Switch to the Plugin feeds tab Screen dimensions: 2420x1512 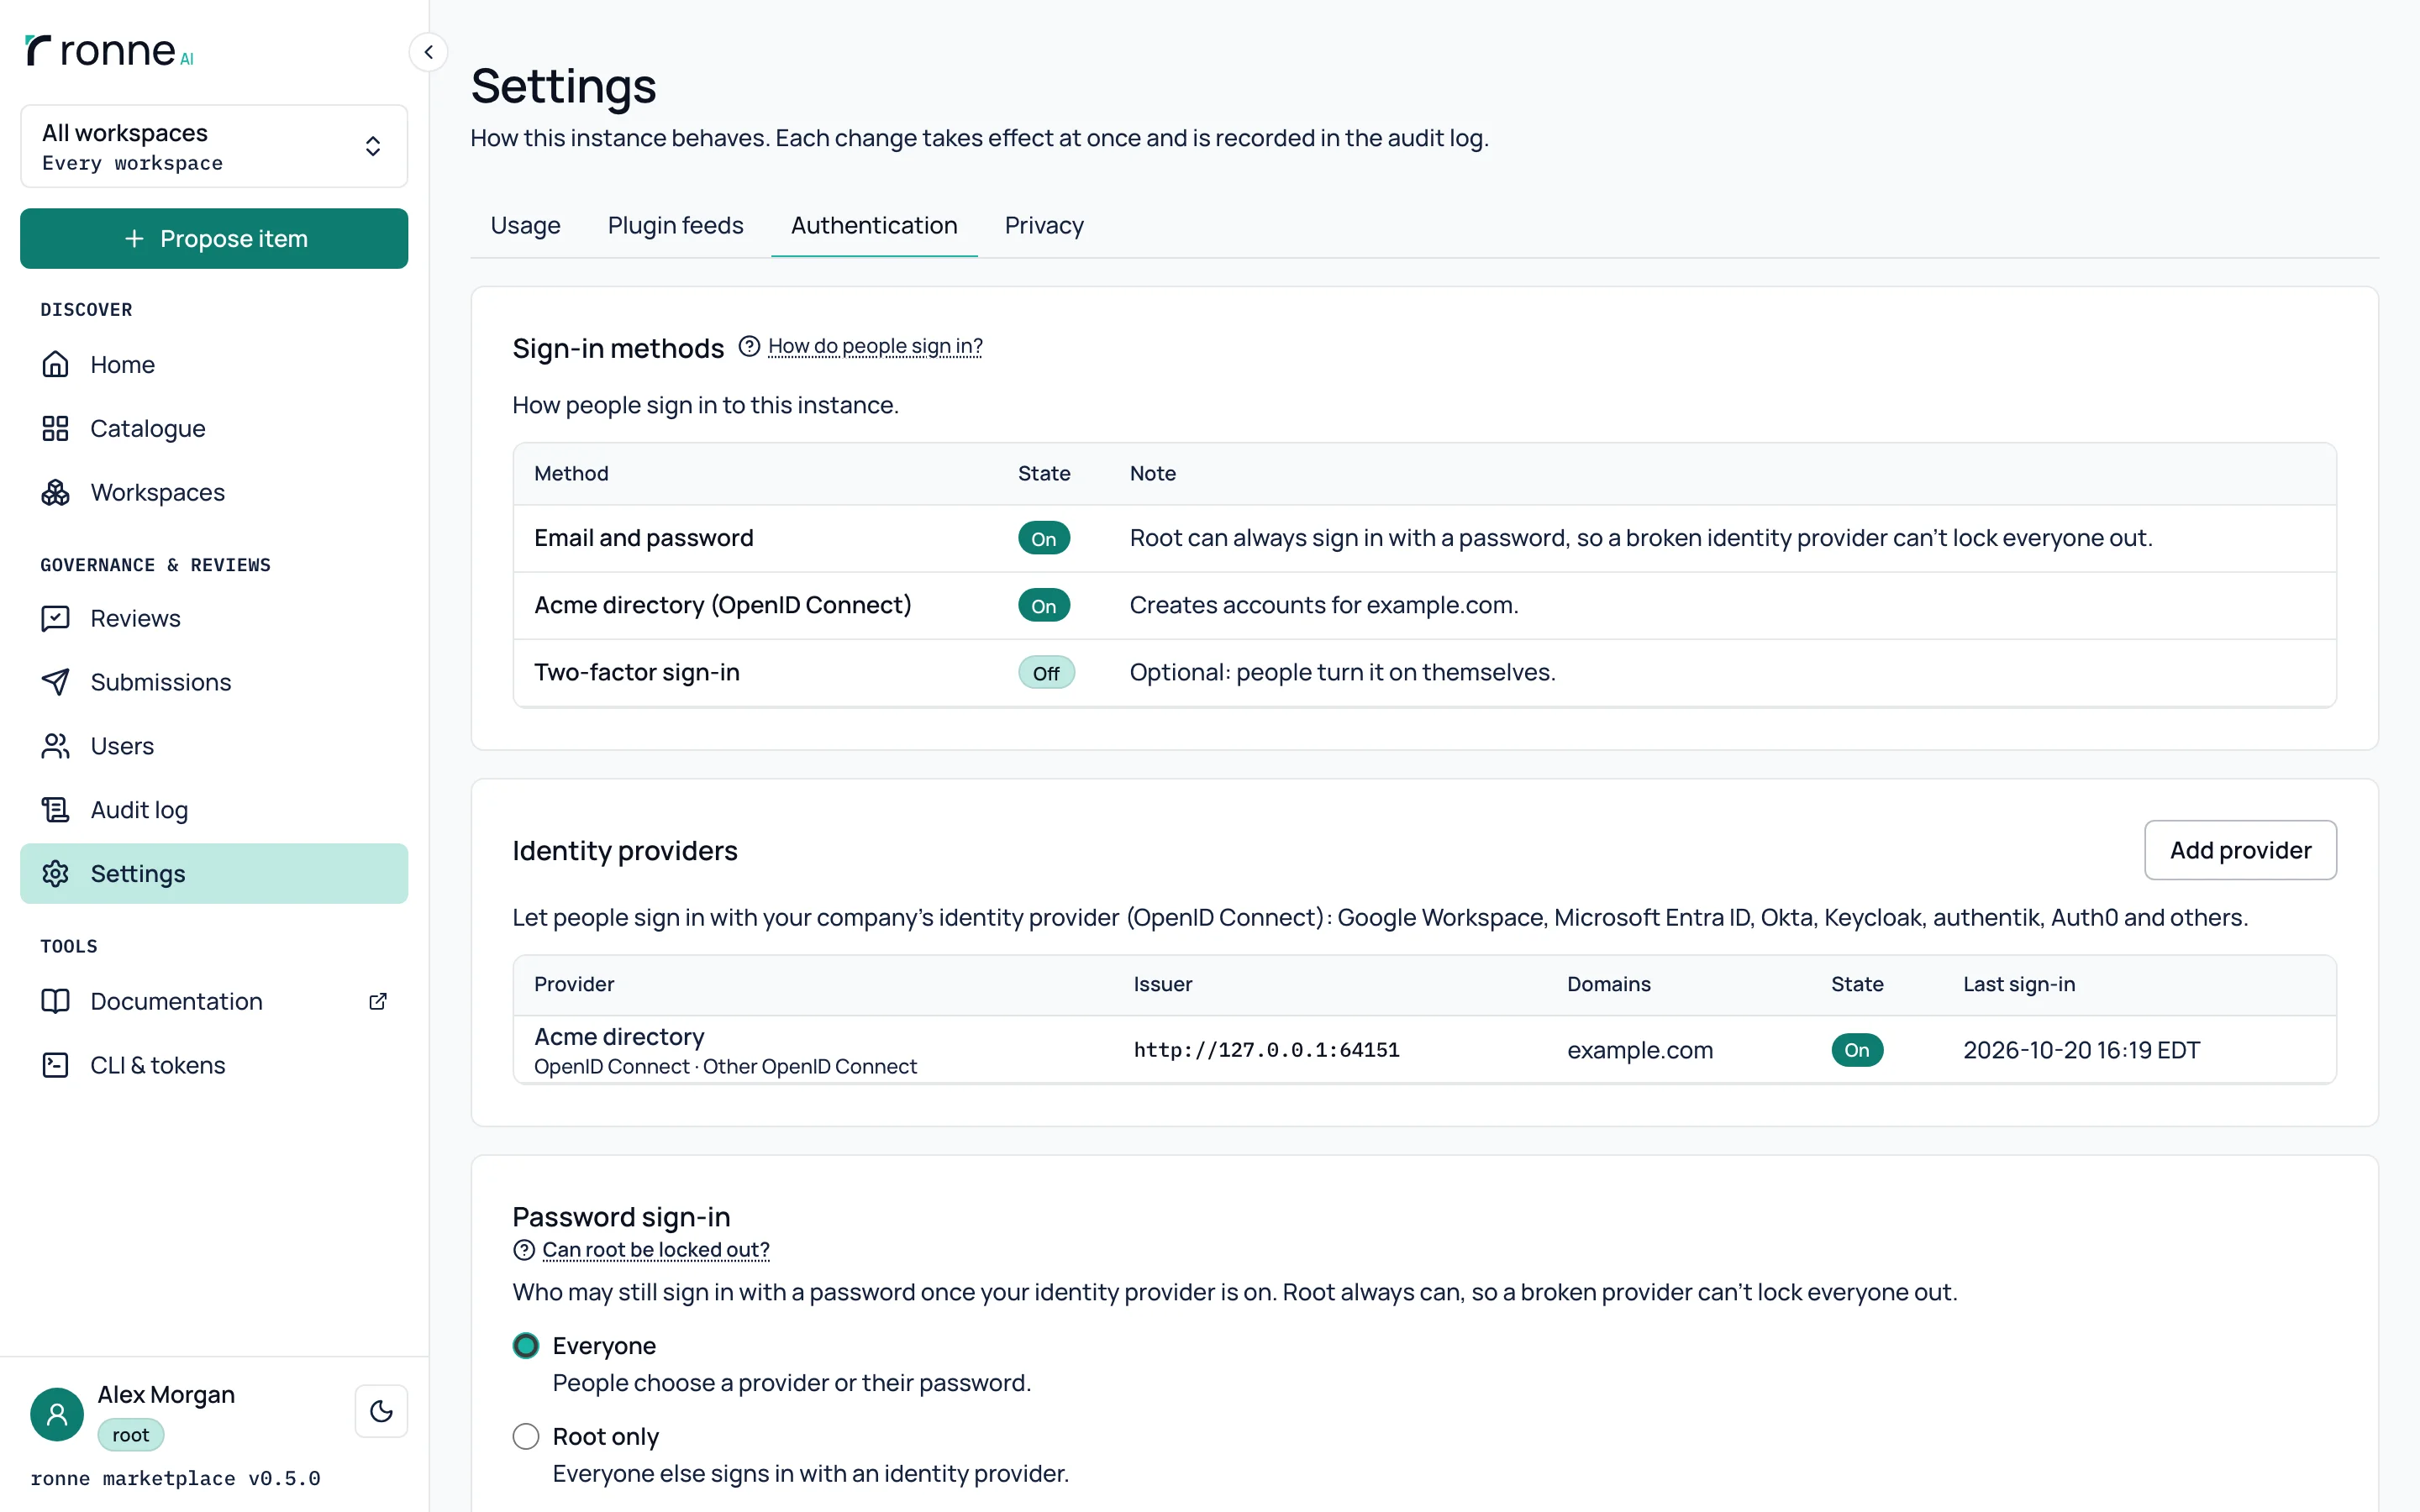(x=676, y=225)
